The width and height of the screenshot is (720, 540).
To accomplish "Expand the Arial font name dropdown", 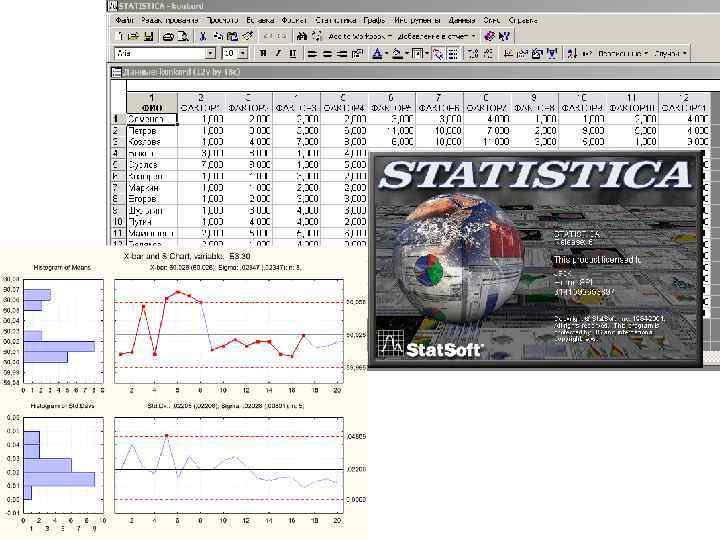I will coord(211,53).
